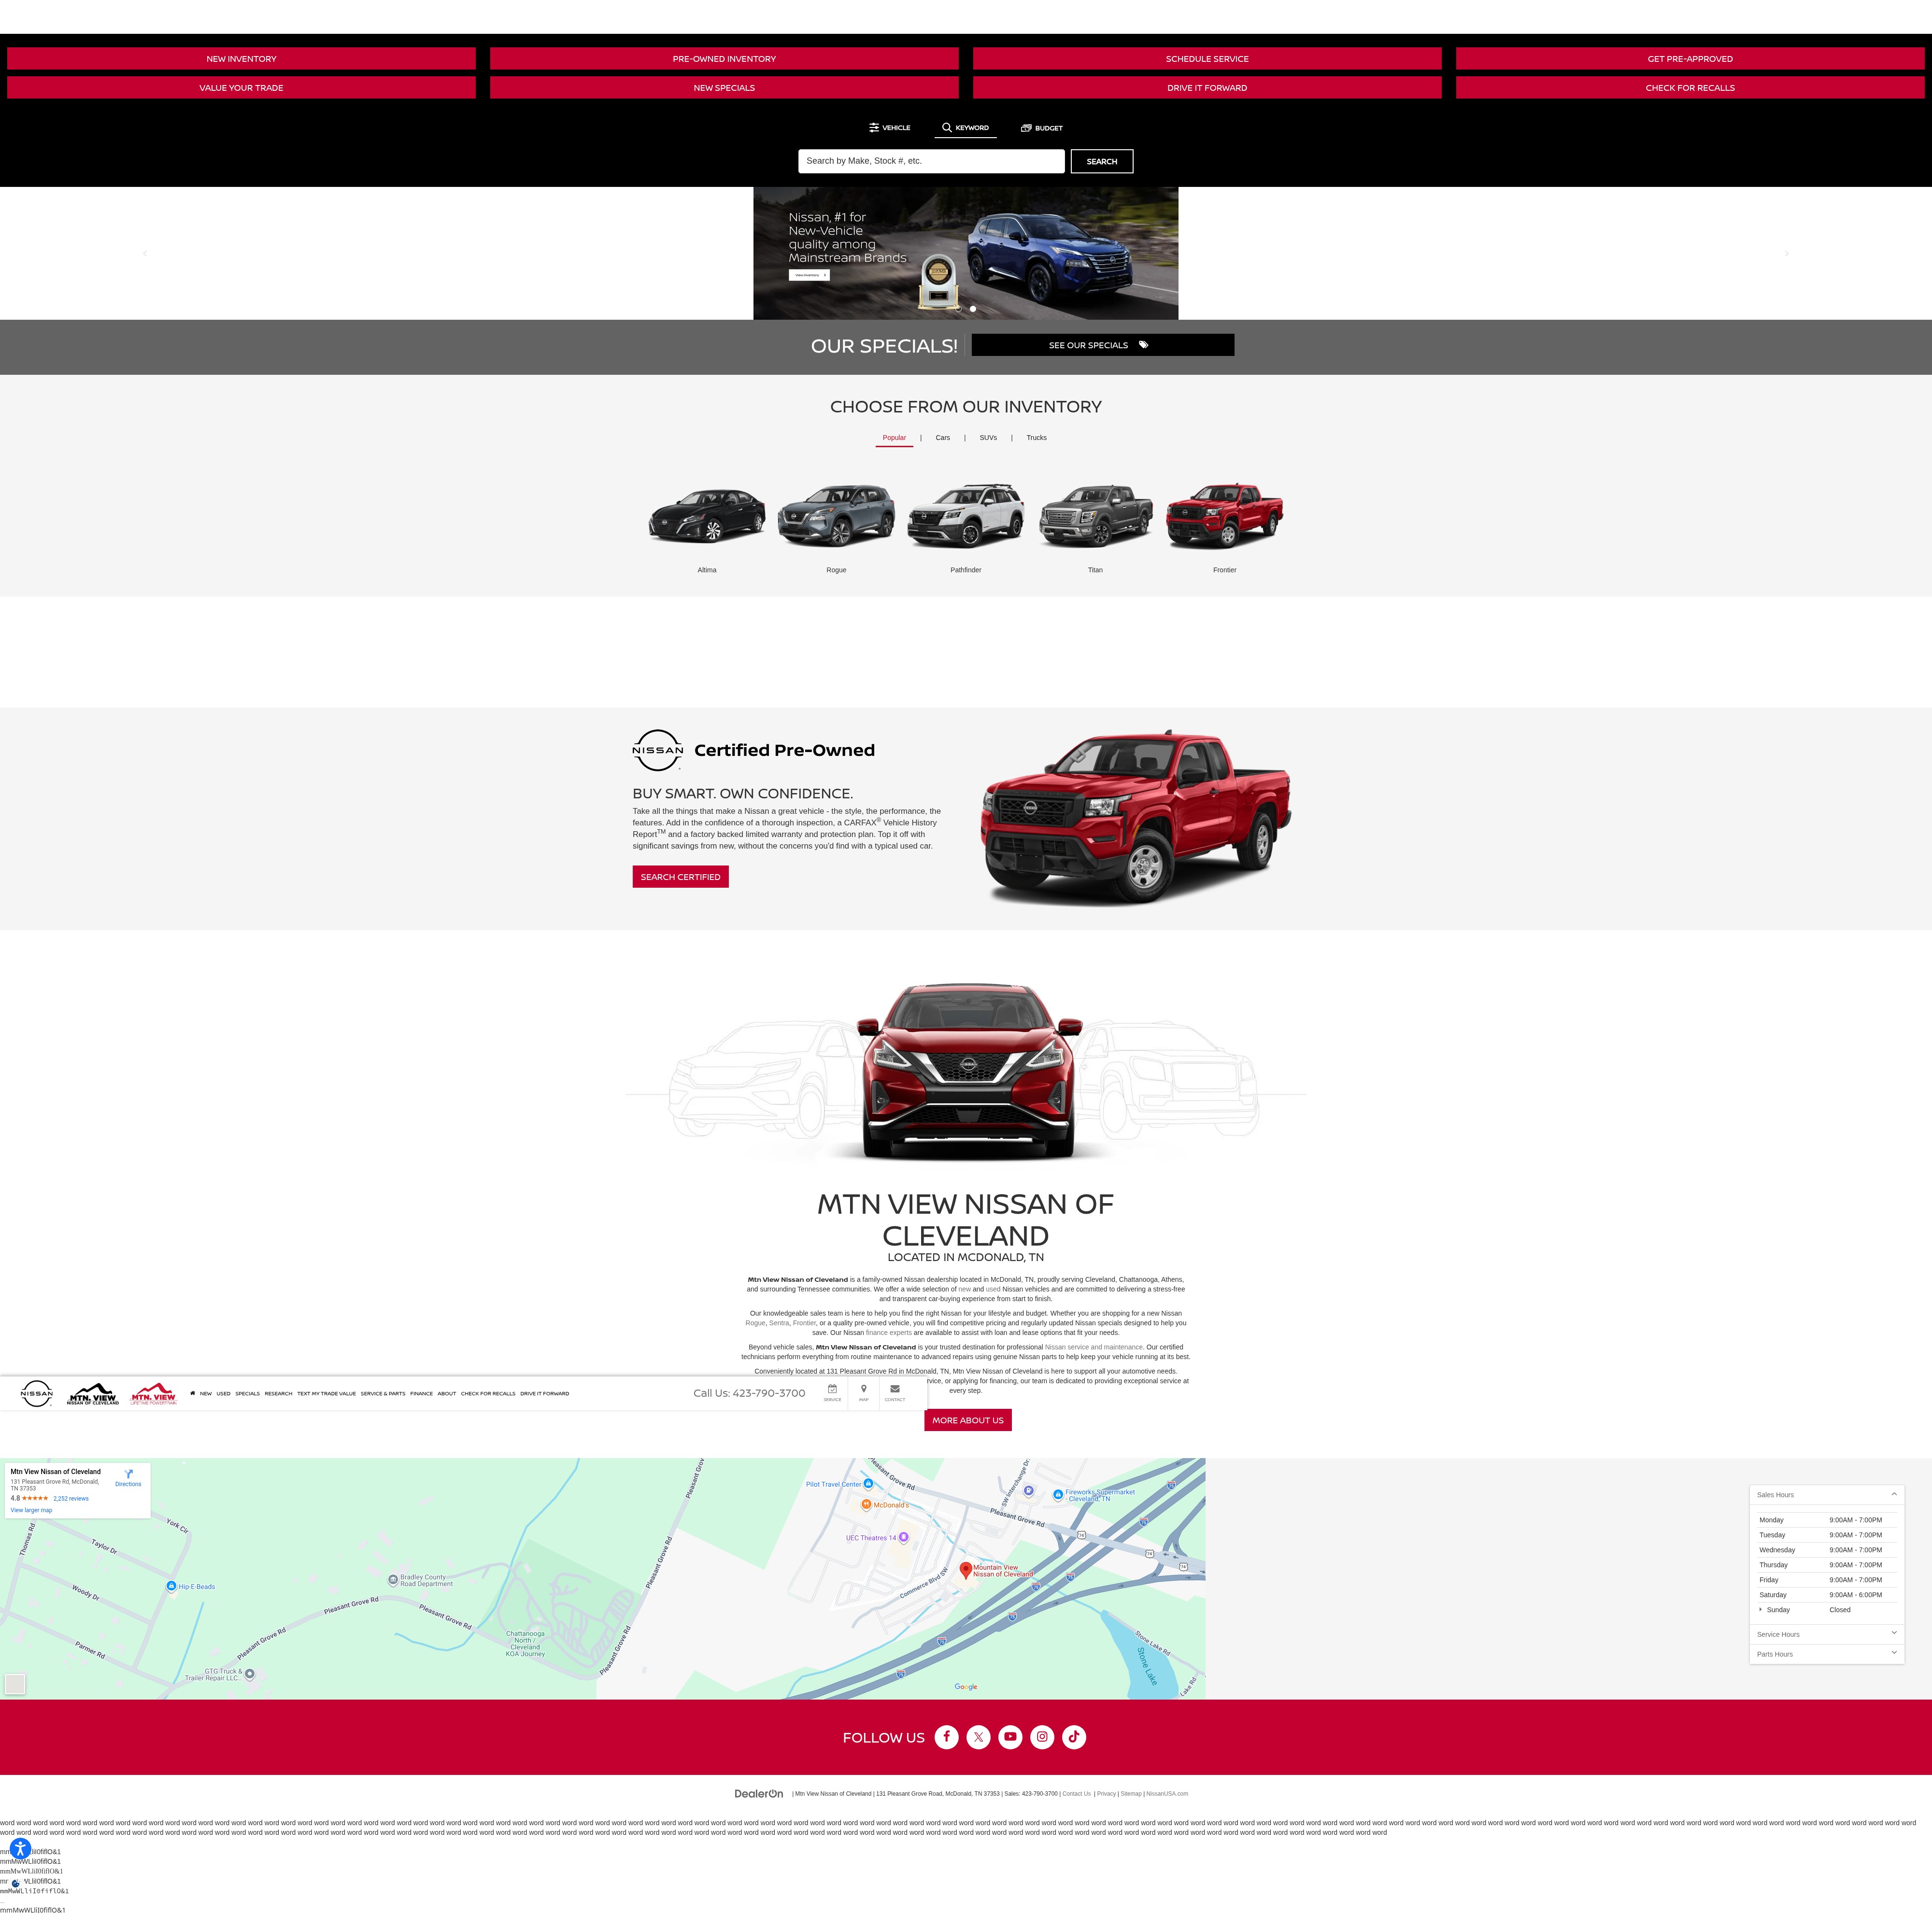
Task: Click into the Search by Make, Stock # field
Action: point(931,161)
